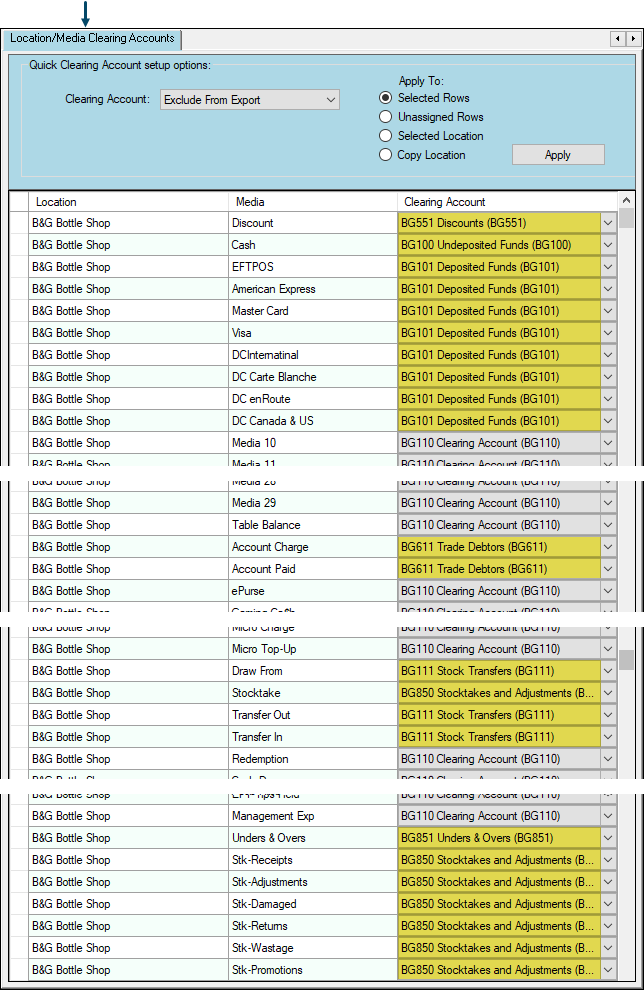This screenshot has width=644, height=990.
Task: Select the BG551 Discounts (BG551) cell
Action: click(x=499, y=223)
